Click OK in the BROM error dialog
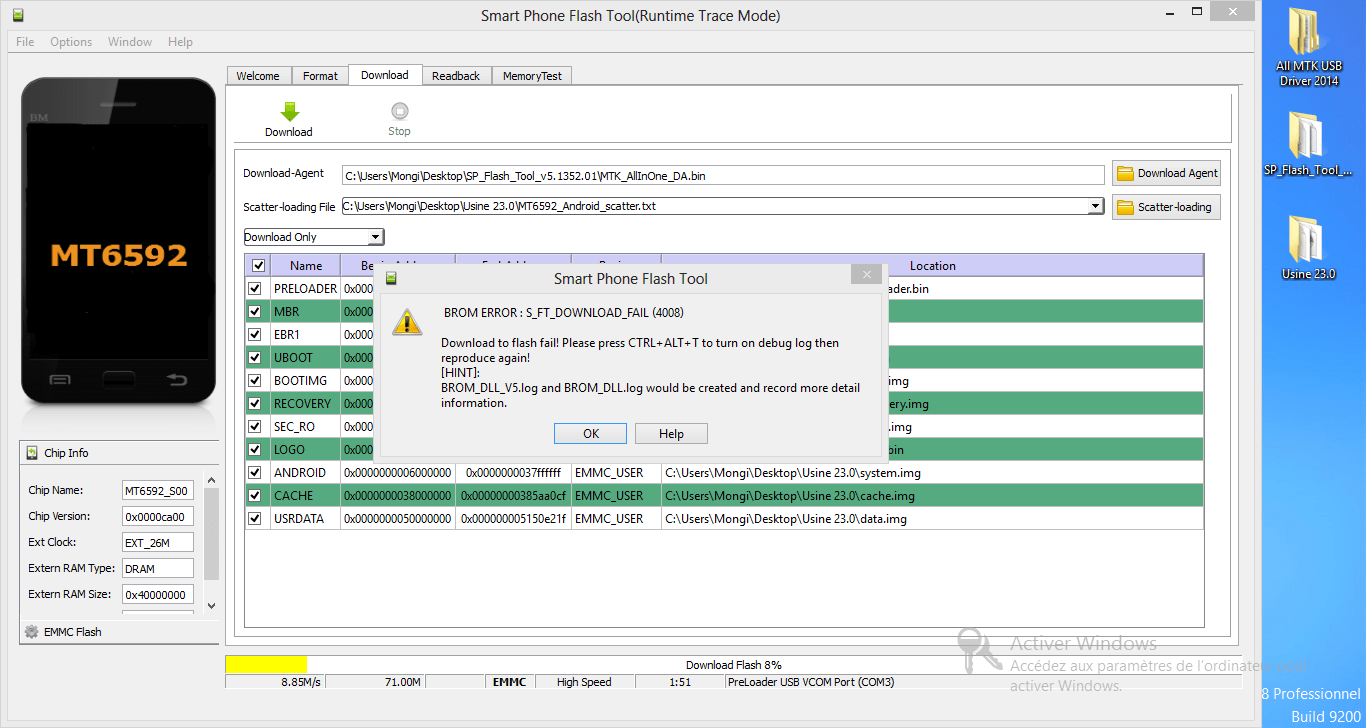Screen dimensions: 1366x728 click(591, 434)
